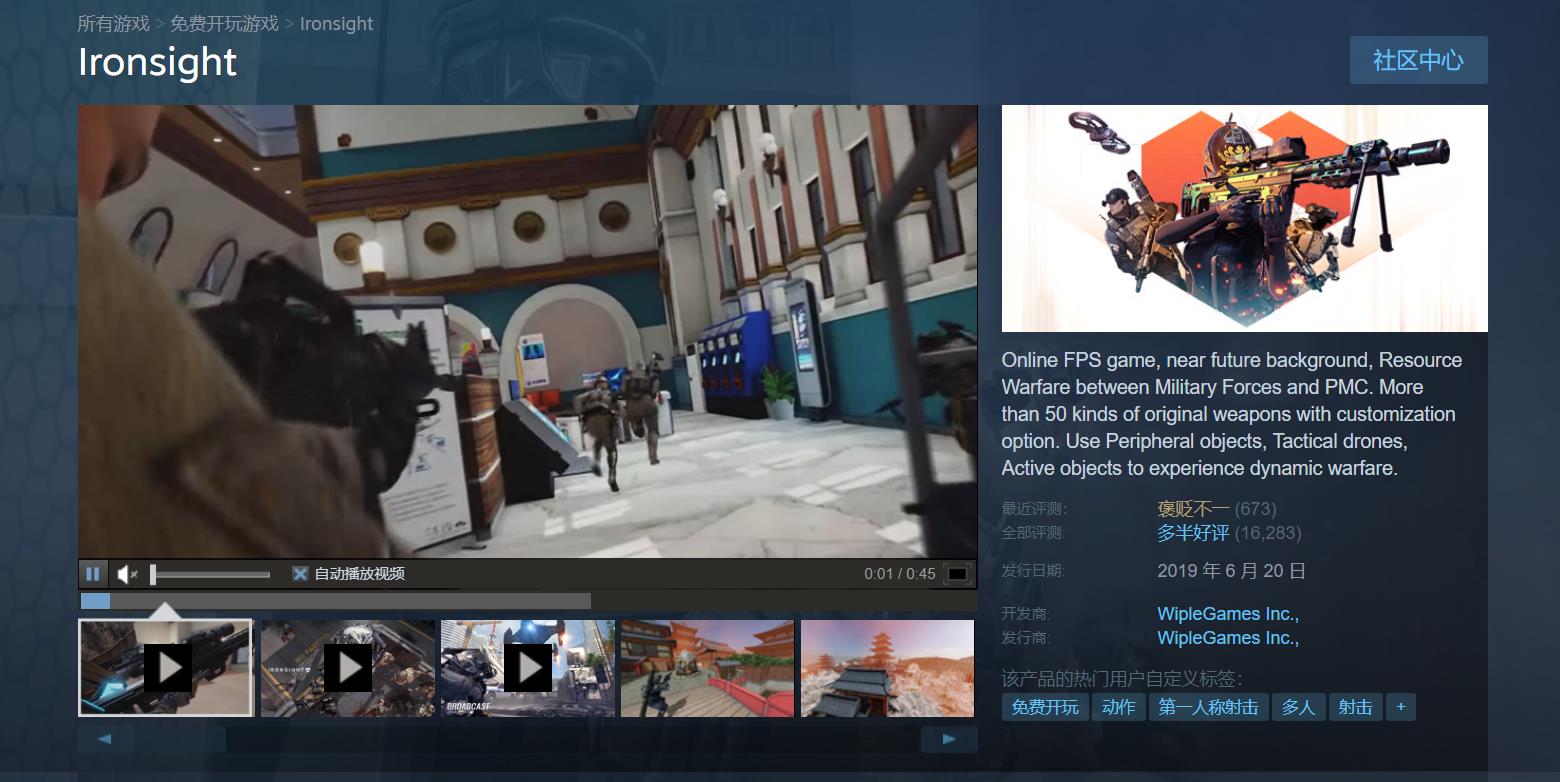Click the release date 2019 年 6 月 20 日
The width and height of the screenshot is (1560, 782).
coord(1232,571)
